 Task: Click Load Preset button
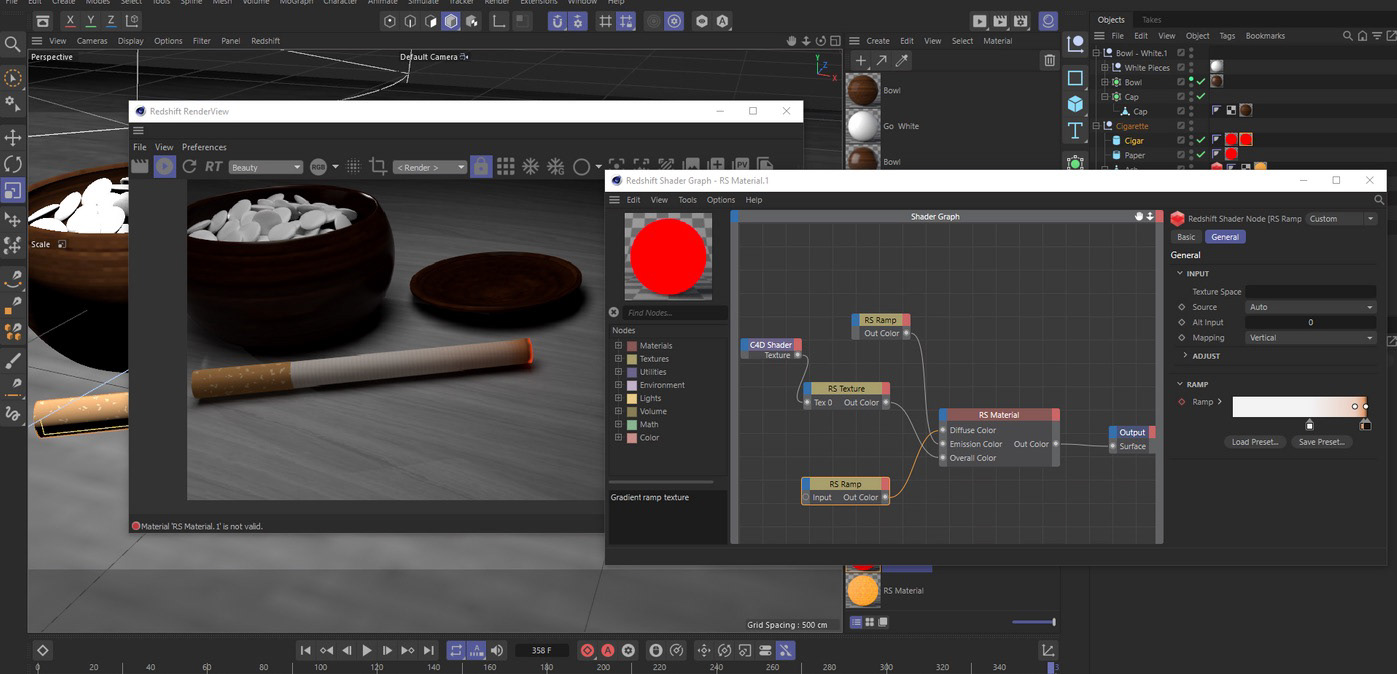tap(1255, 442)
